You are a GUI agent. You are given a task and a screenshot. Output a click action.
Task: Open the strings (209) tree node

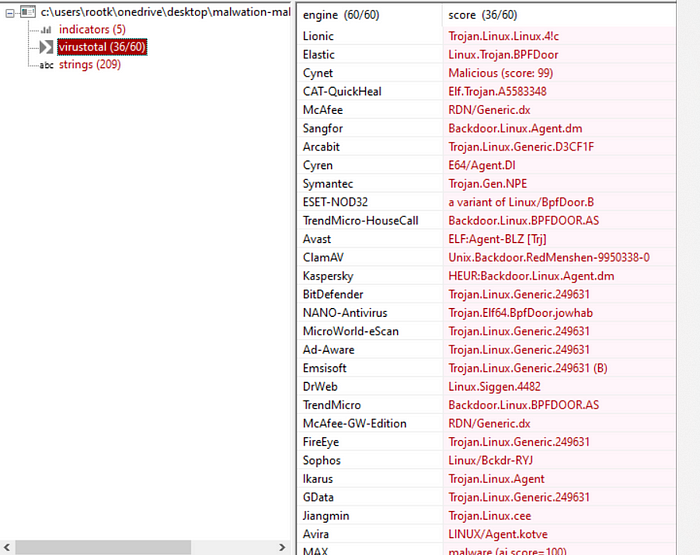(x=90, y=65)
